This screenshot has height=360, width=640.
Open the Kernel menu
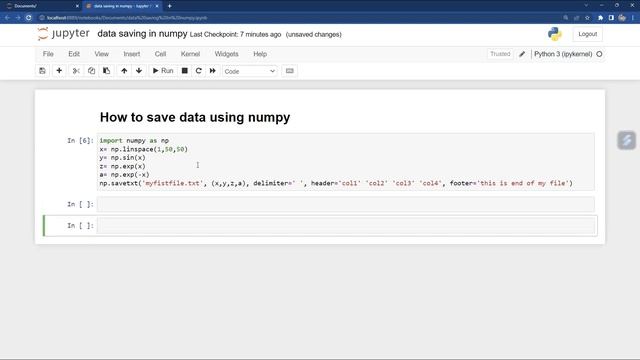tap(190, 54)
